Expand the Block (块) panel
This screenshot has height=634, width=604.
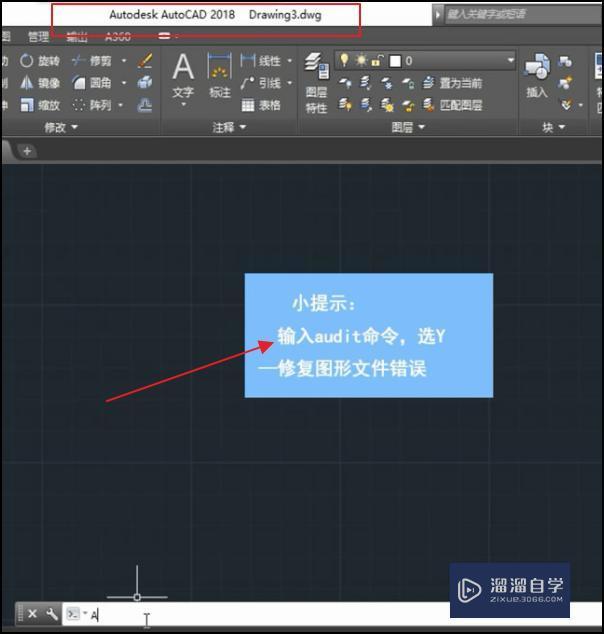click(553, 127)
